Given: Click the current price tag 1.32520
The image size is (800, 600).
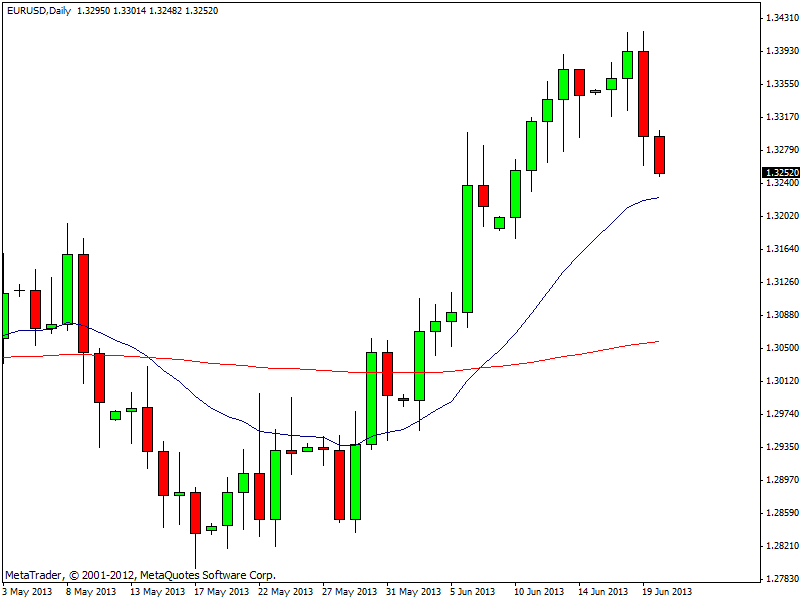Looking at the screenshot, I should pyautogui.click(x=781, y=172).
